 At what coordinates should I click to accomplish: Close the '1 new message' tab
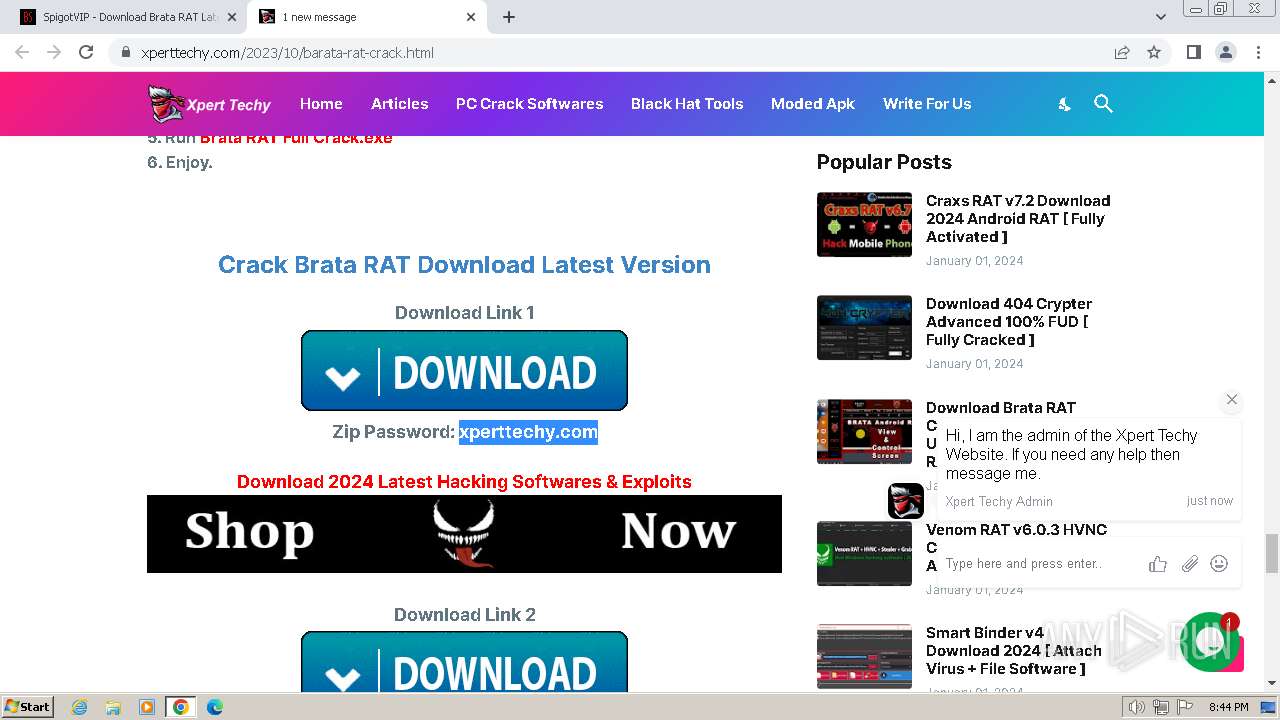coord(471,17)
